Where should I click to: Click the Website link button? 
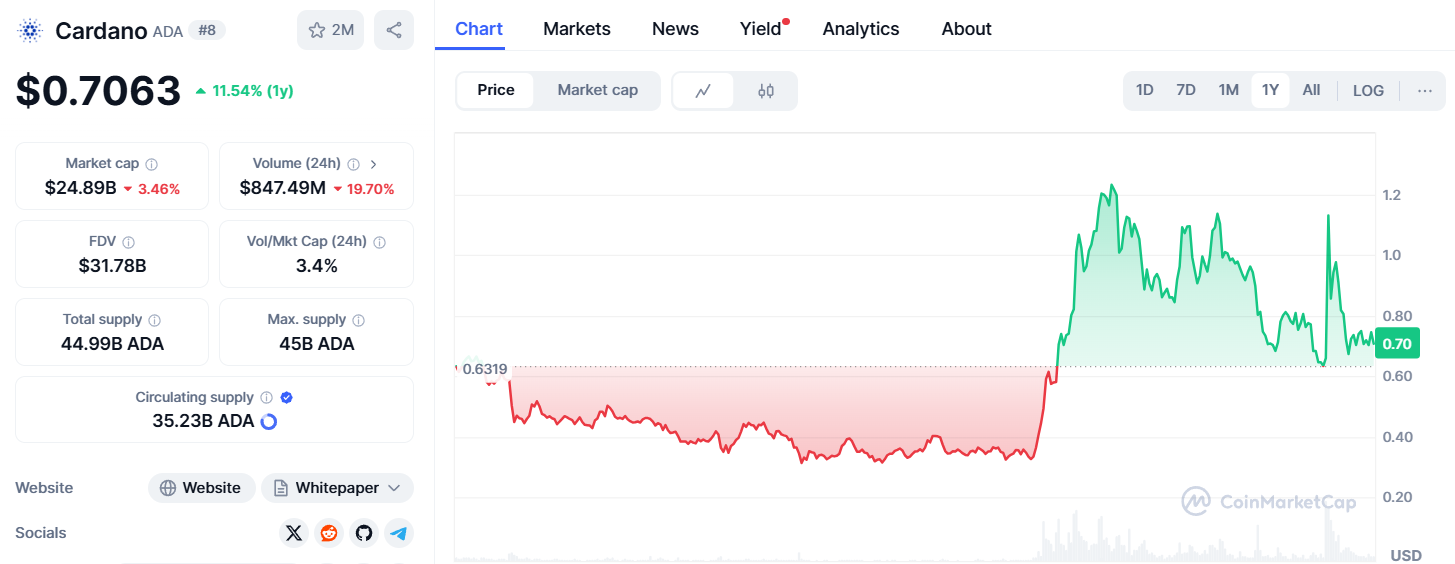202,488
